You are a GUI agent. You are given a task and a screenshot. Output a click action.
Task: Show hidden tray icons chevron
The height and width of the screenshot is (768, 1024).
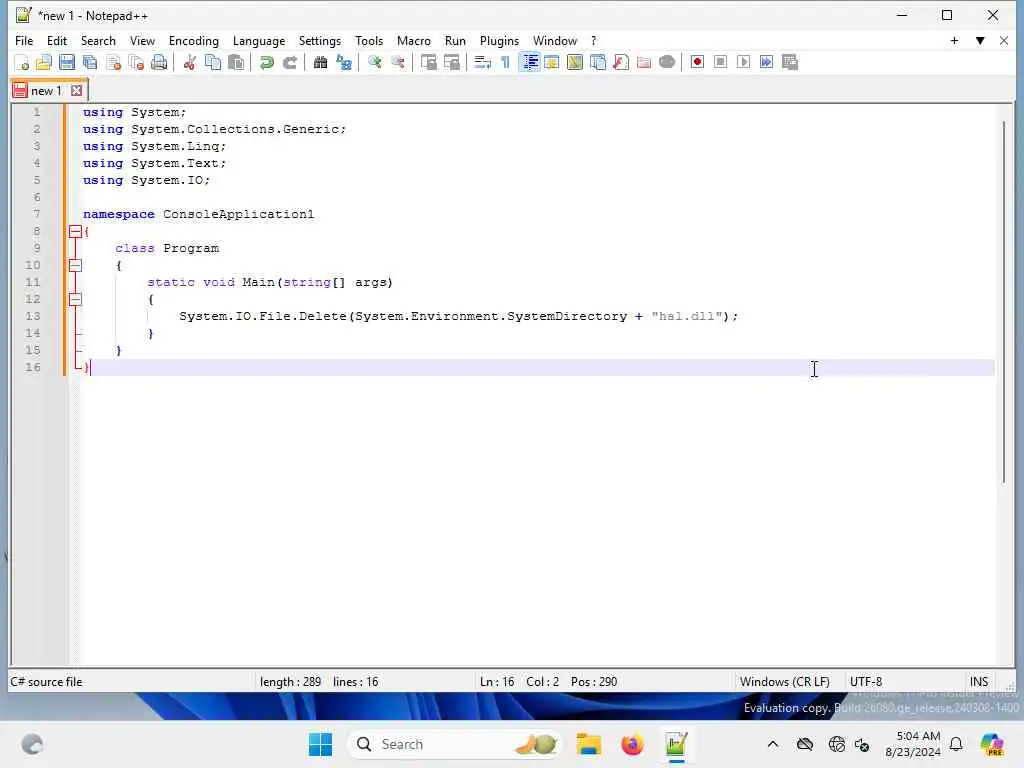coord(773,744)
